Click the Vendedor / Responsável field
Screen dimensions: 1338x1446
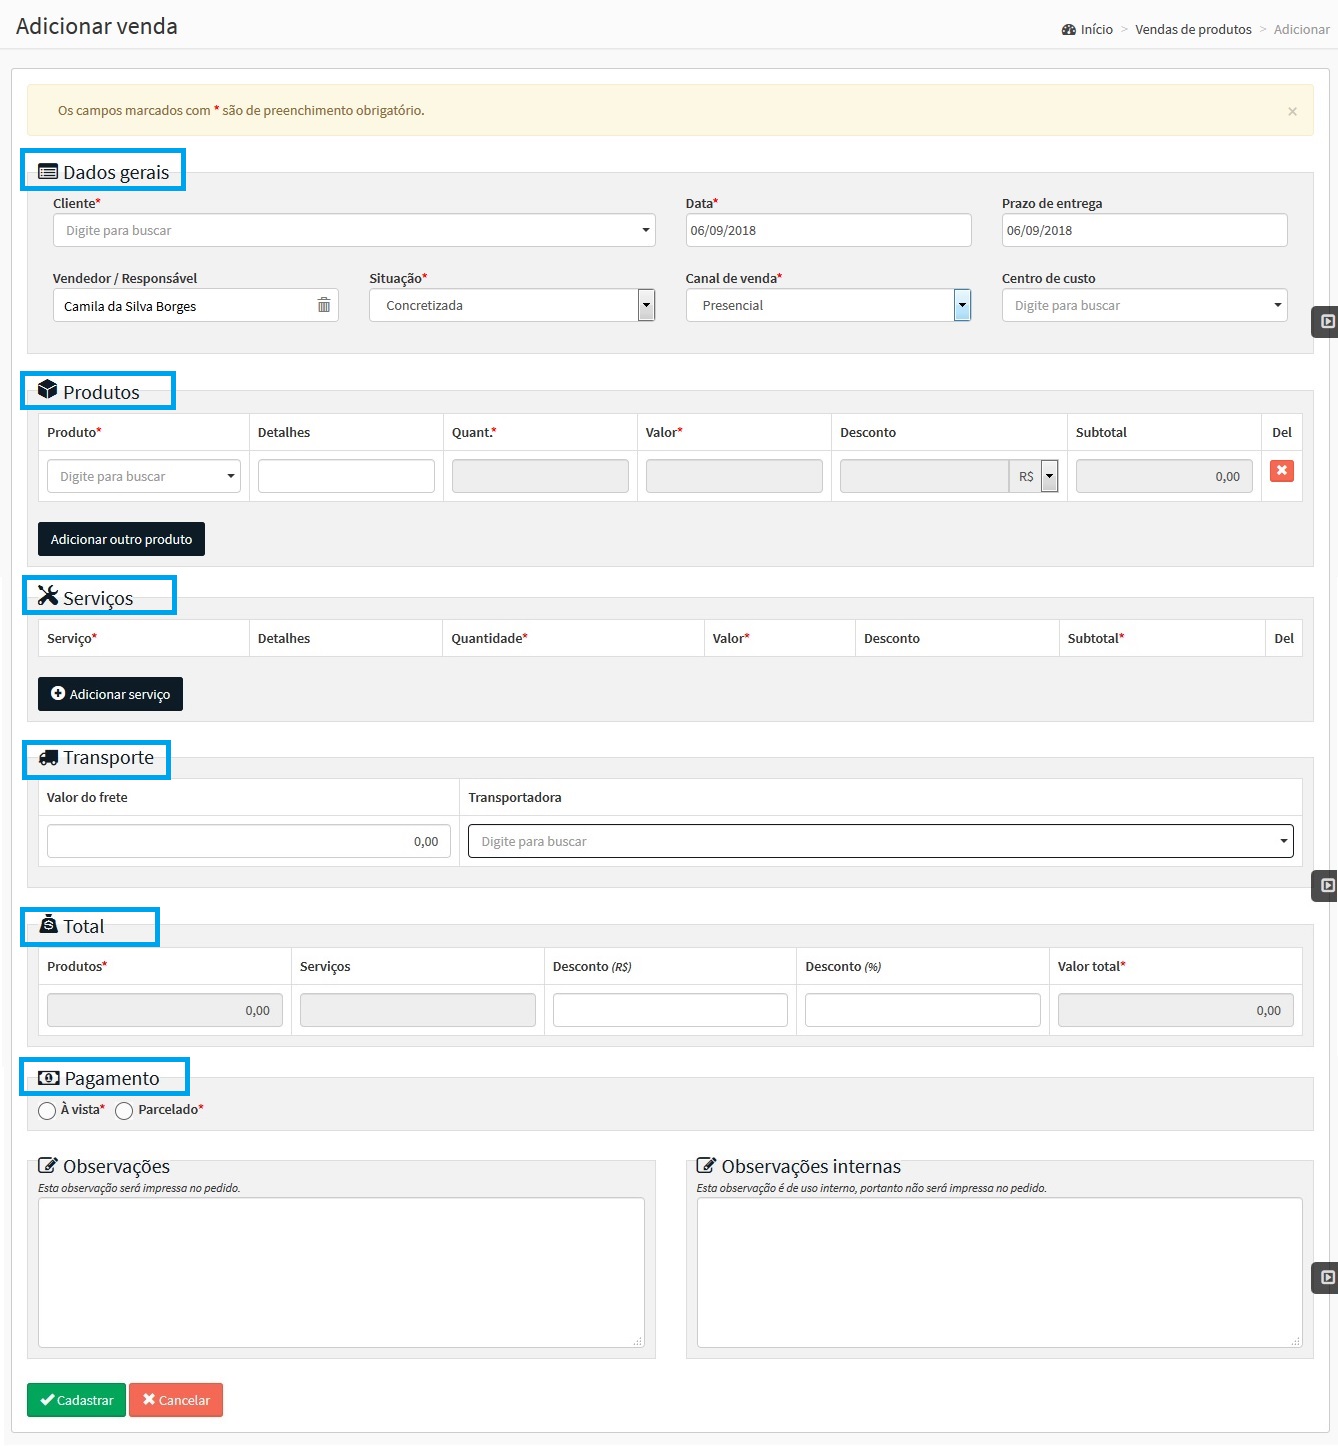pos(196,305)
